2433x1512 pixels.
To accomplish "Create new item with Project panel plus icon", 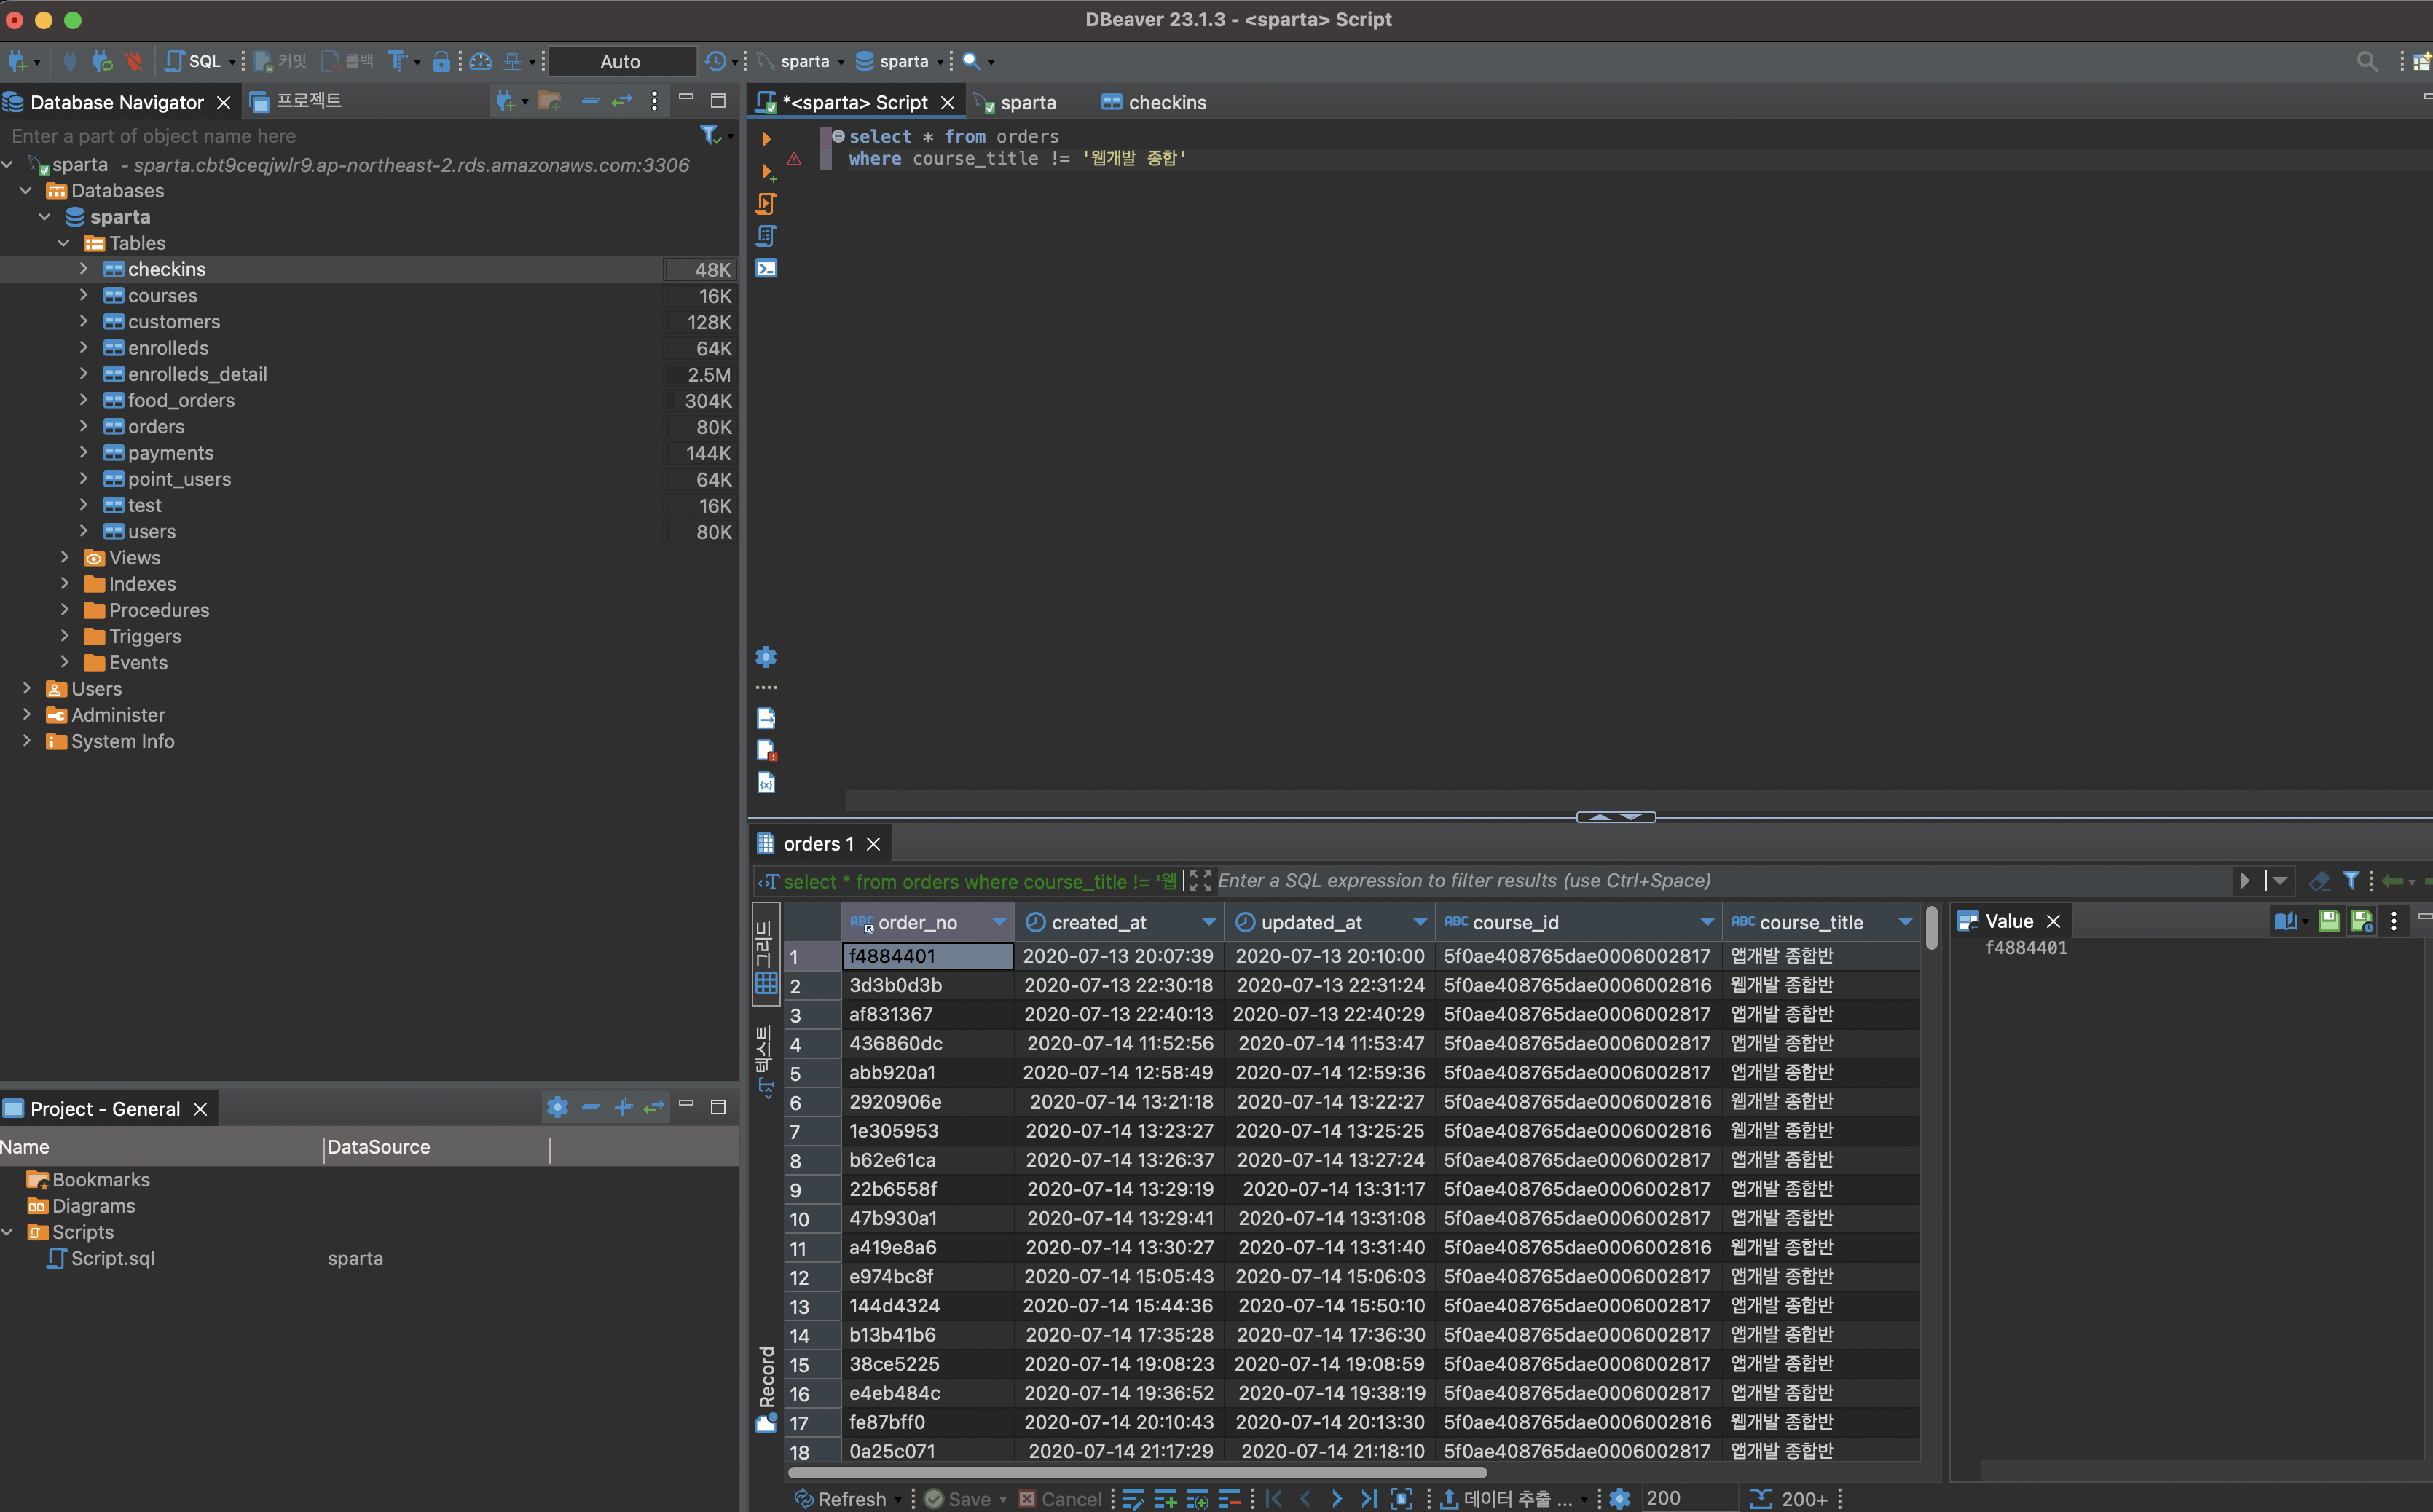I will (x=623, y=1107).
